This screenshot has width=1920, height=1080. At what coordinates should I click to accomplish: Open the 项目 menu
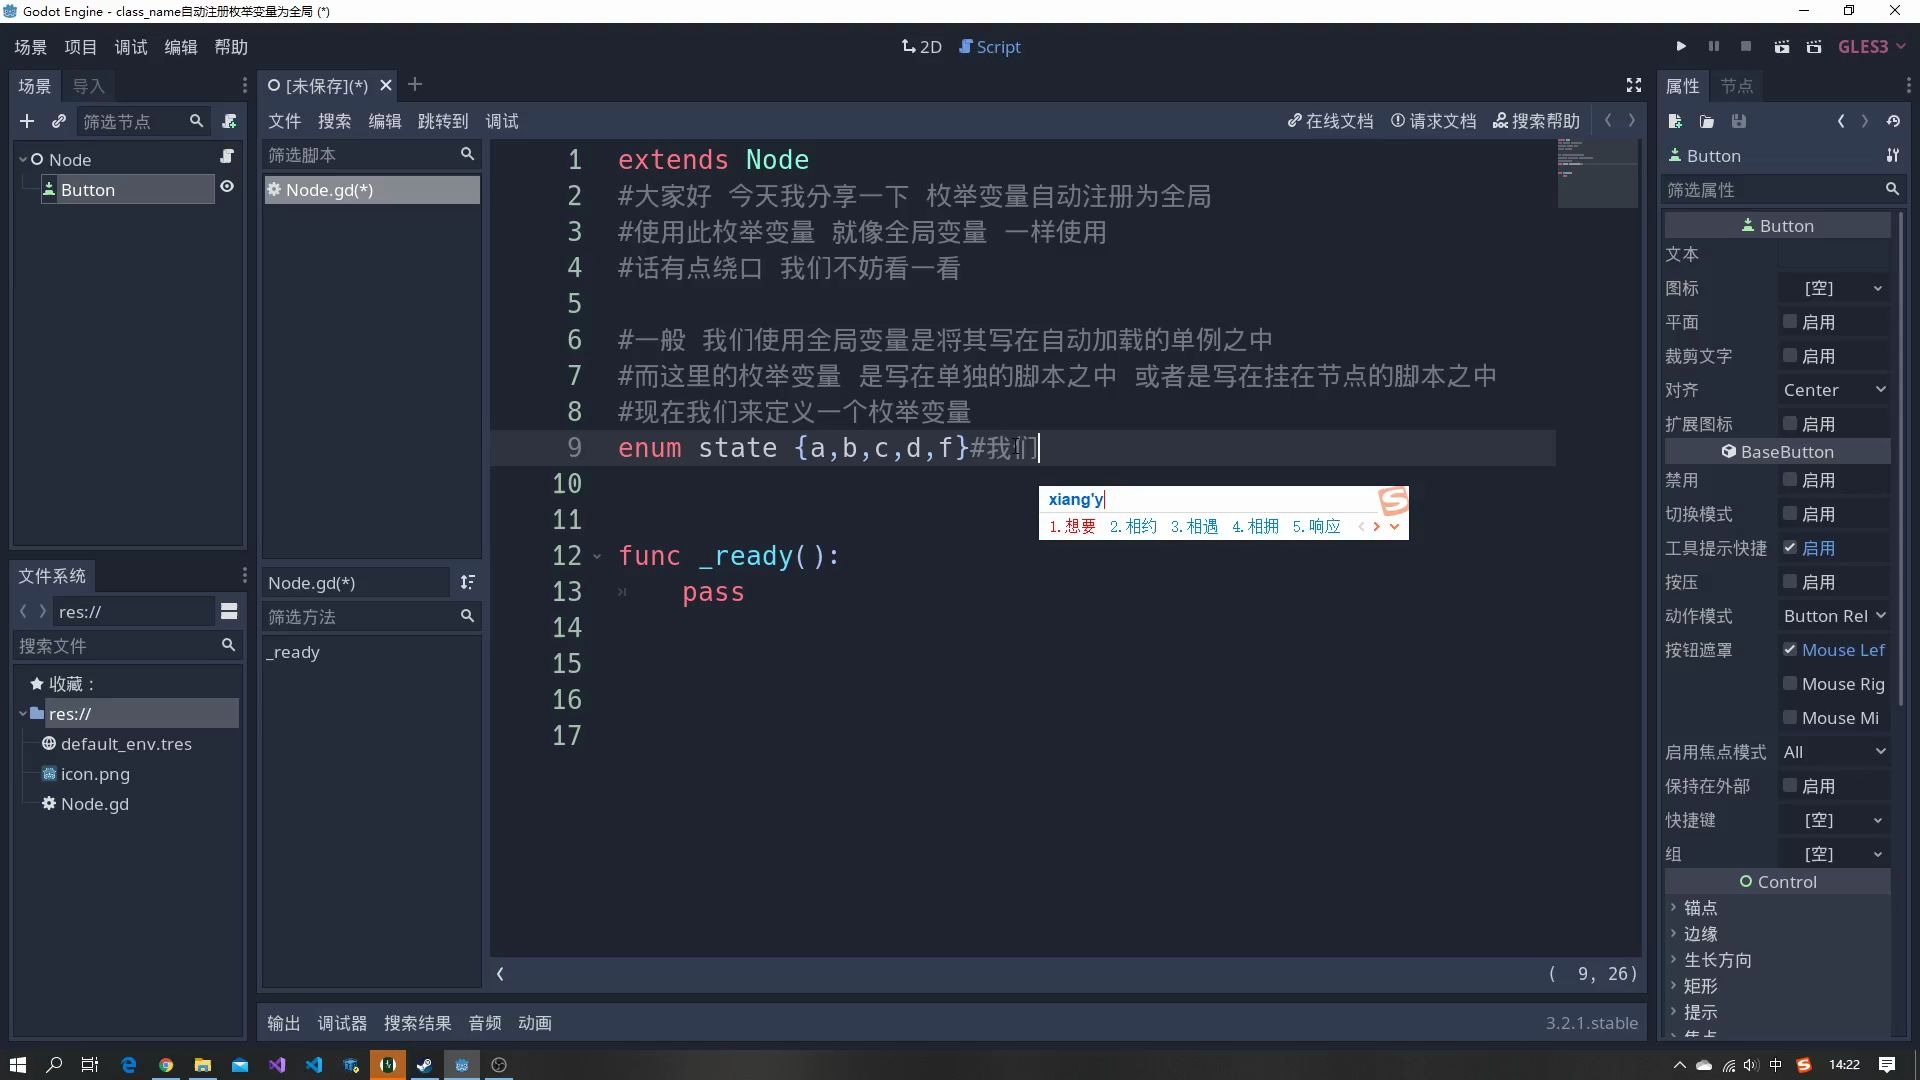81,47
